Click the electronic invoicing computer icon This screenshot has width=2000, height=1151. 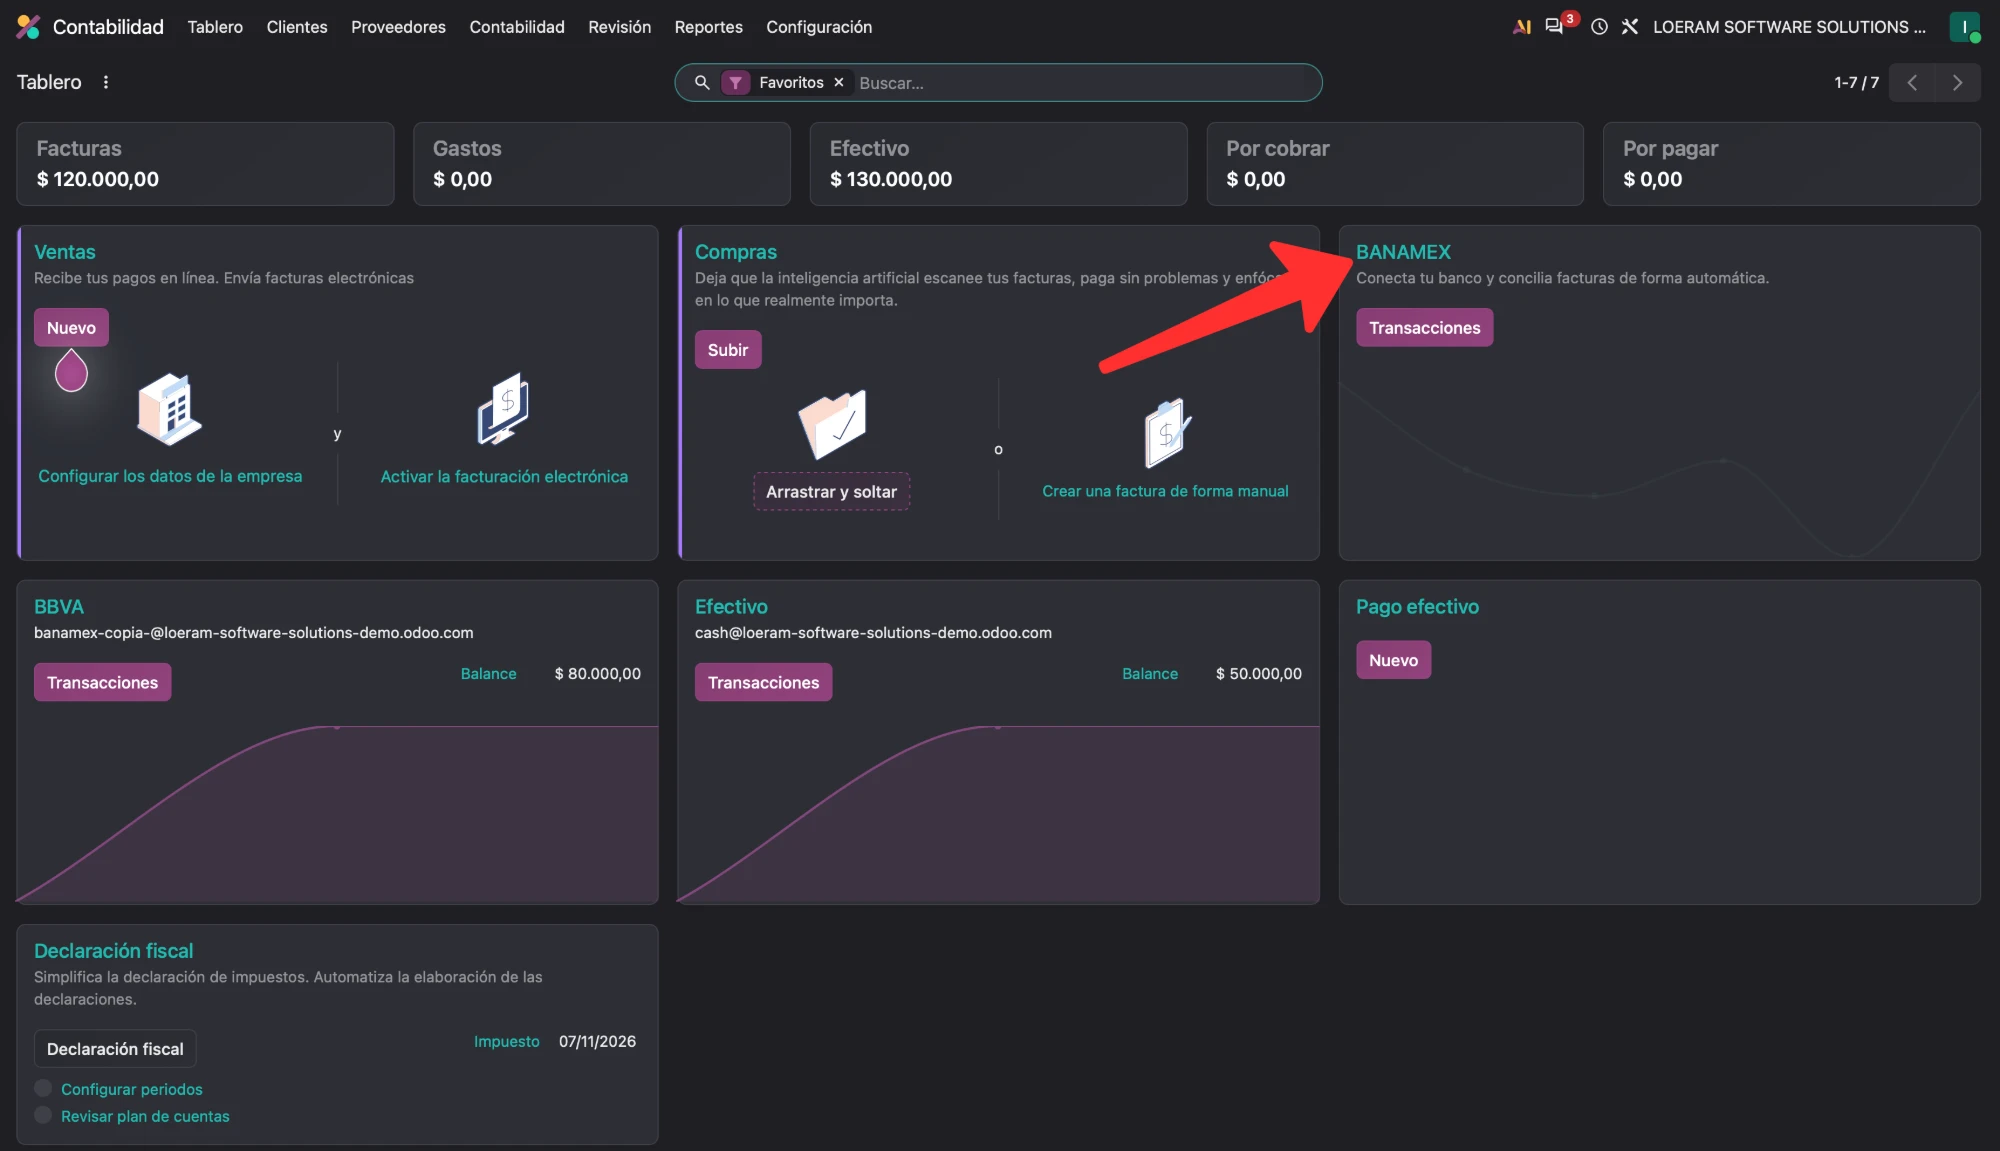click(503, 408)
